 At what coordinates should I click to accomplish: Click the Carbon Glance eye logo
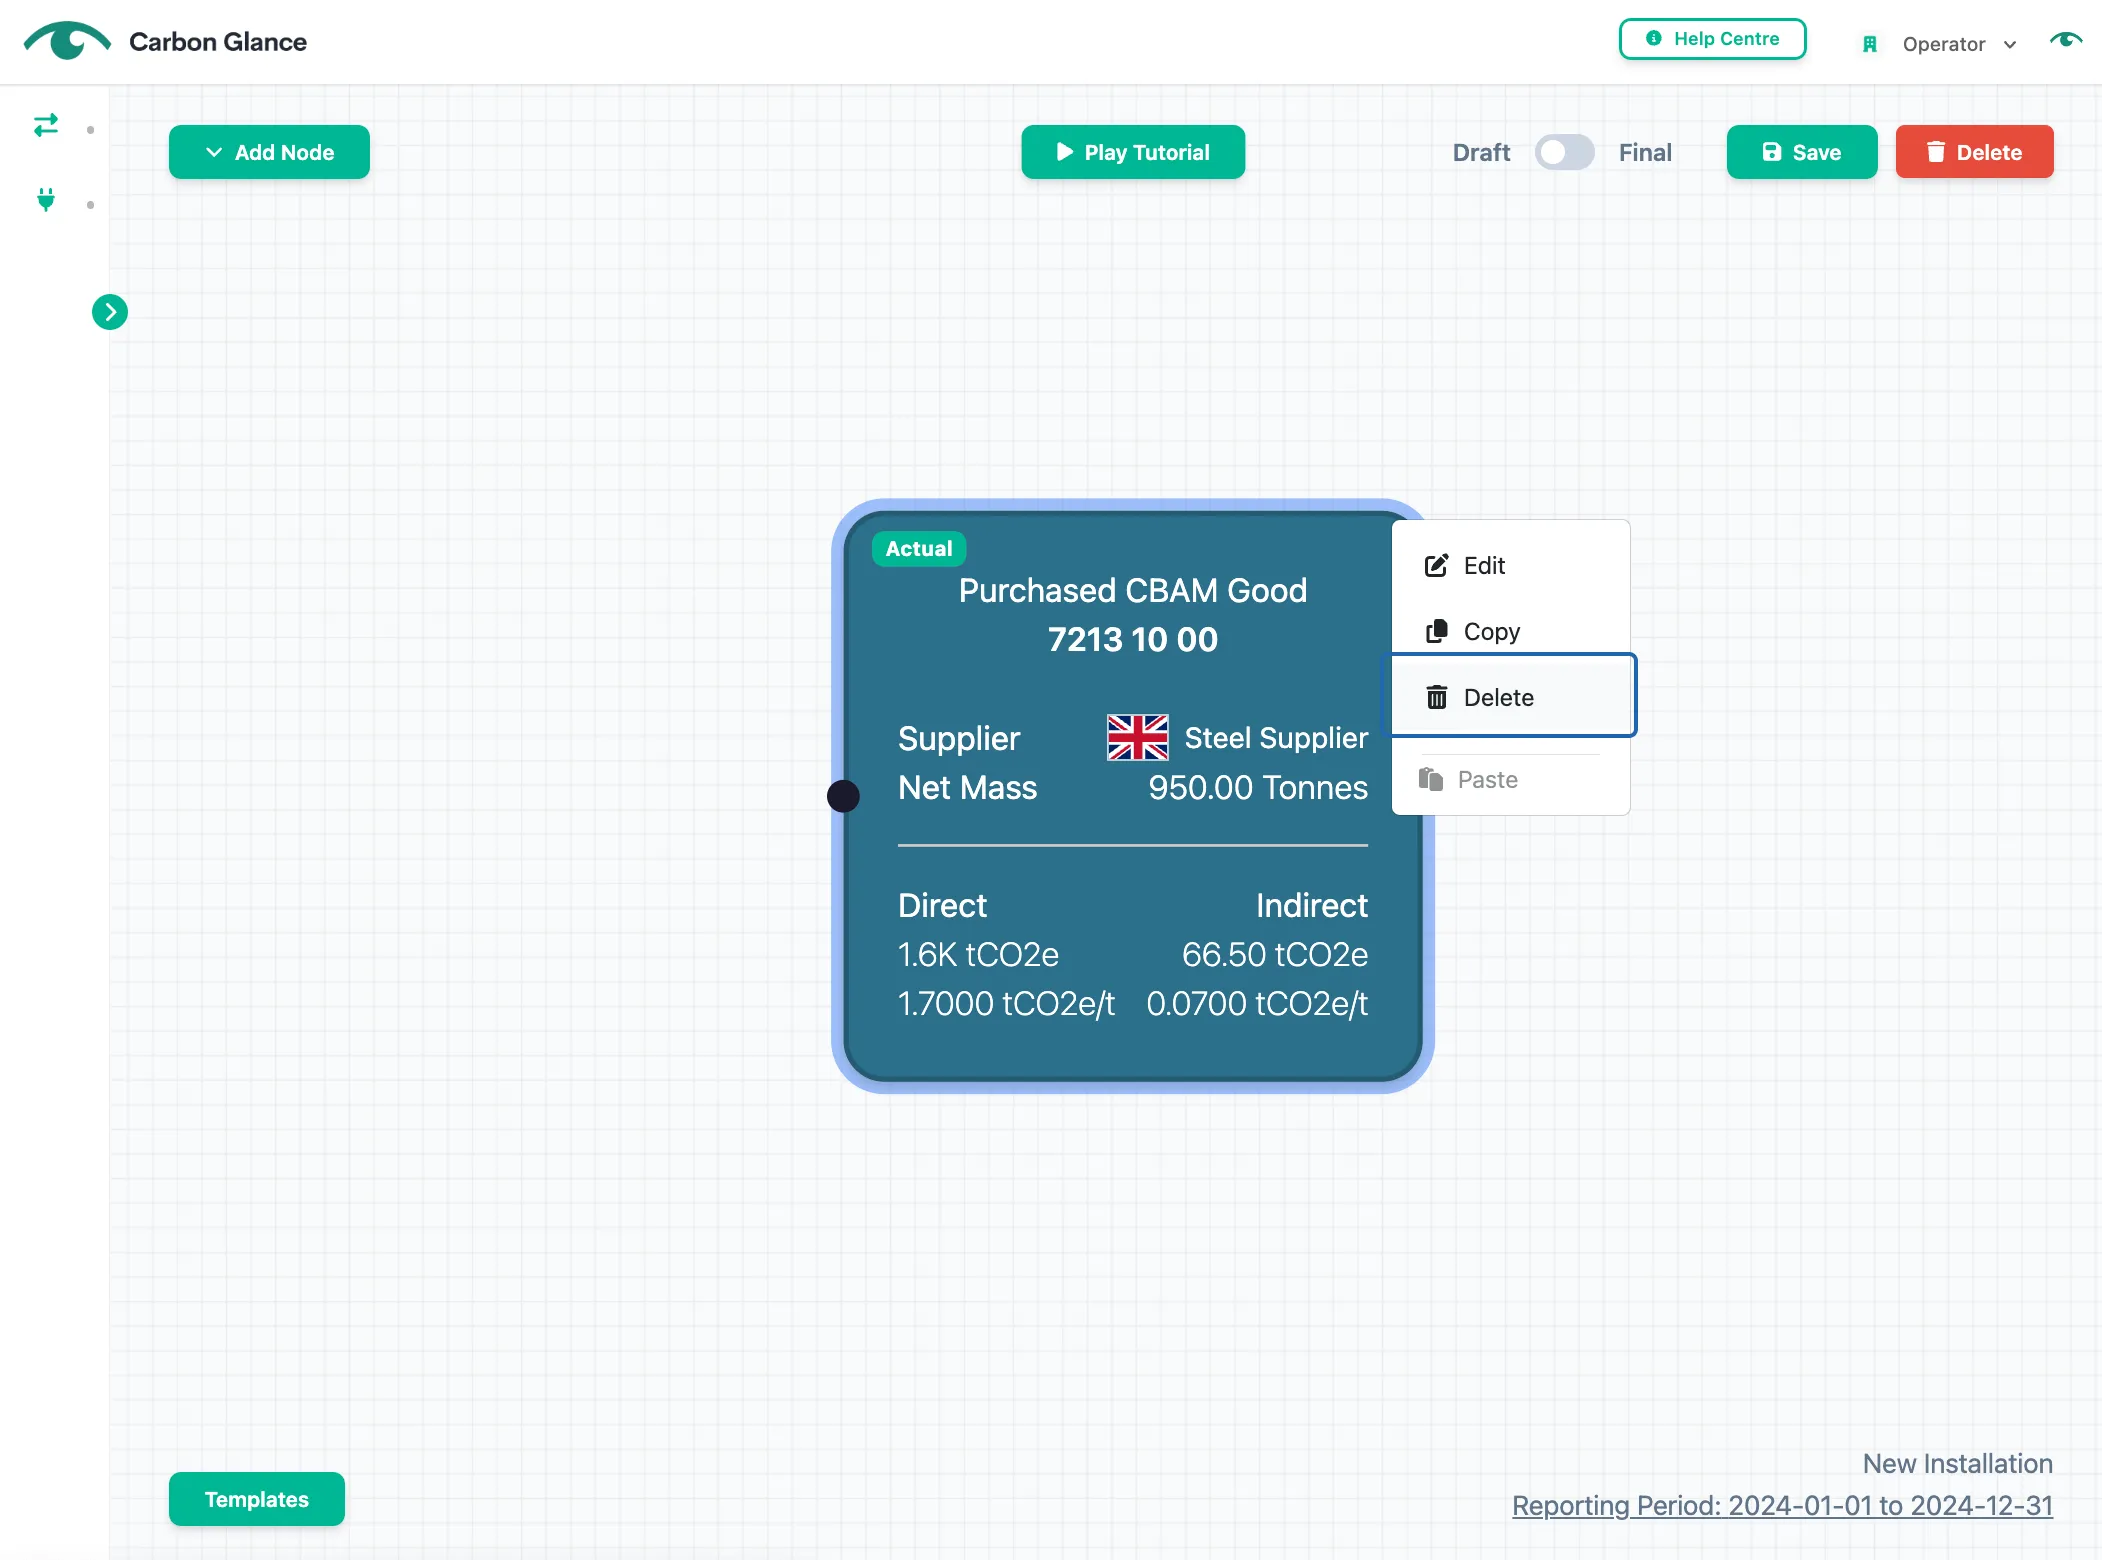(67, 41)
